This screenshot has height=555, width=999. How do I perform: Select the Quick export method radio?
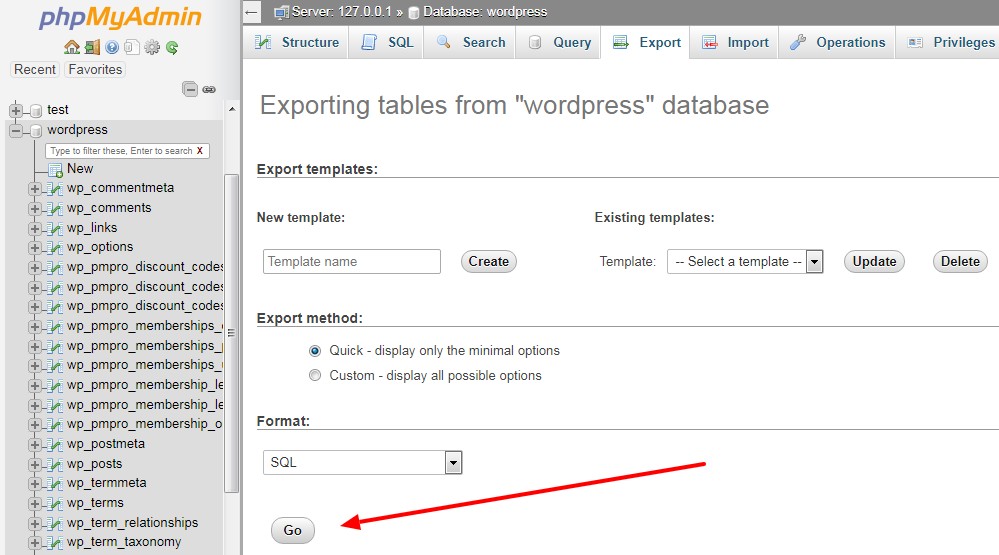[x=315, y=350]
